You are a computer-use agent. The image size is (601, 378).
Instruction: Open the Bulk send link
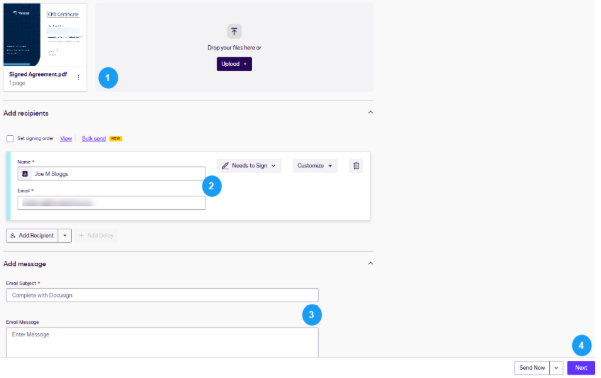[94, 138]
